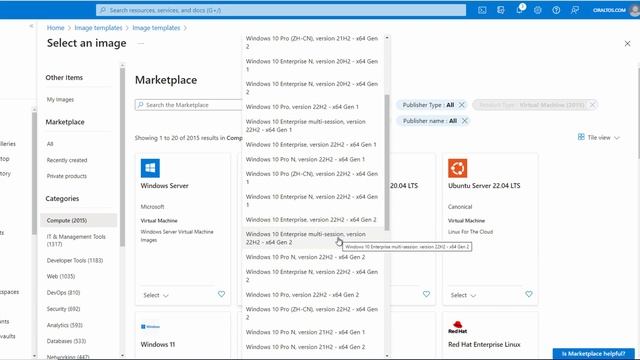Open the Red Hat Enterprise Linux tile title
This screenshot has width=640, height=360.
tap(484, 344)
